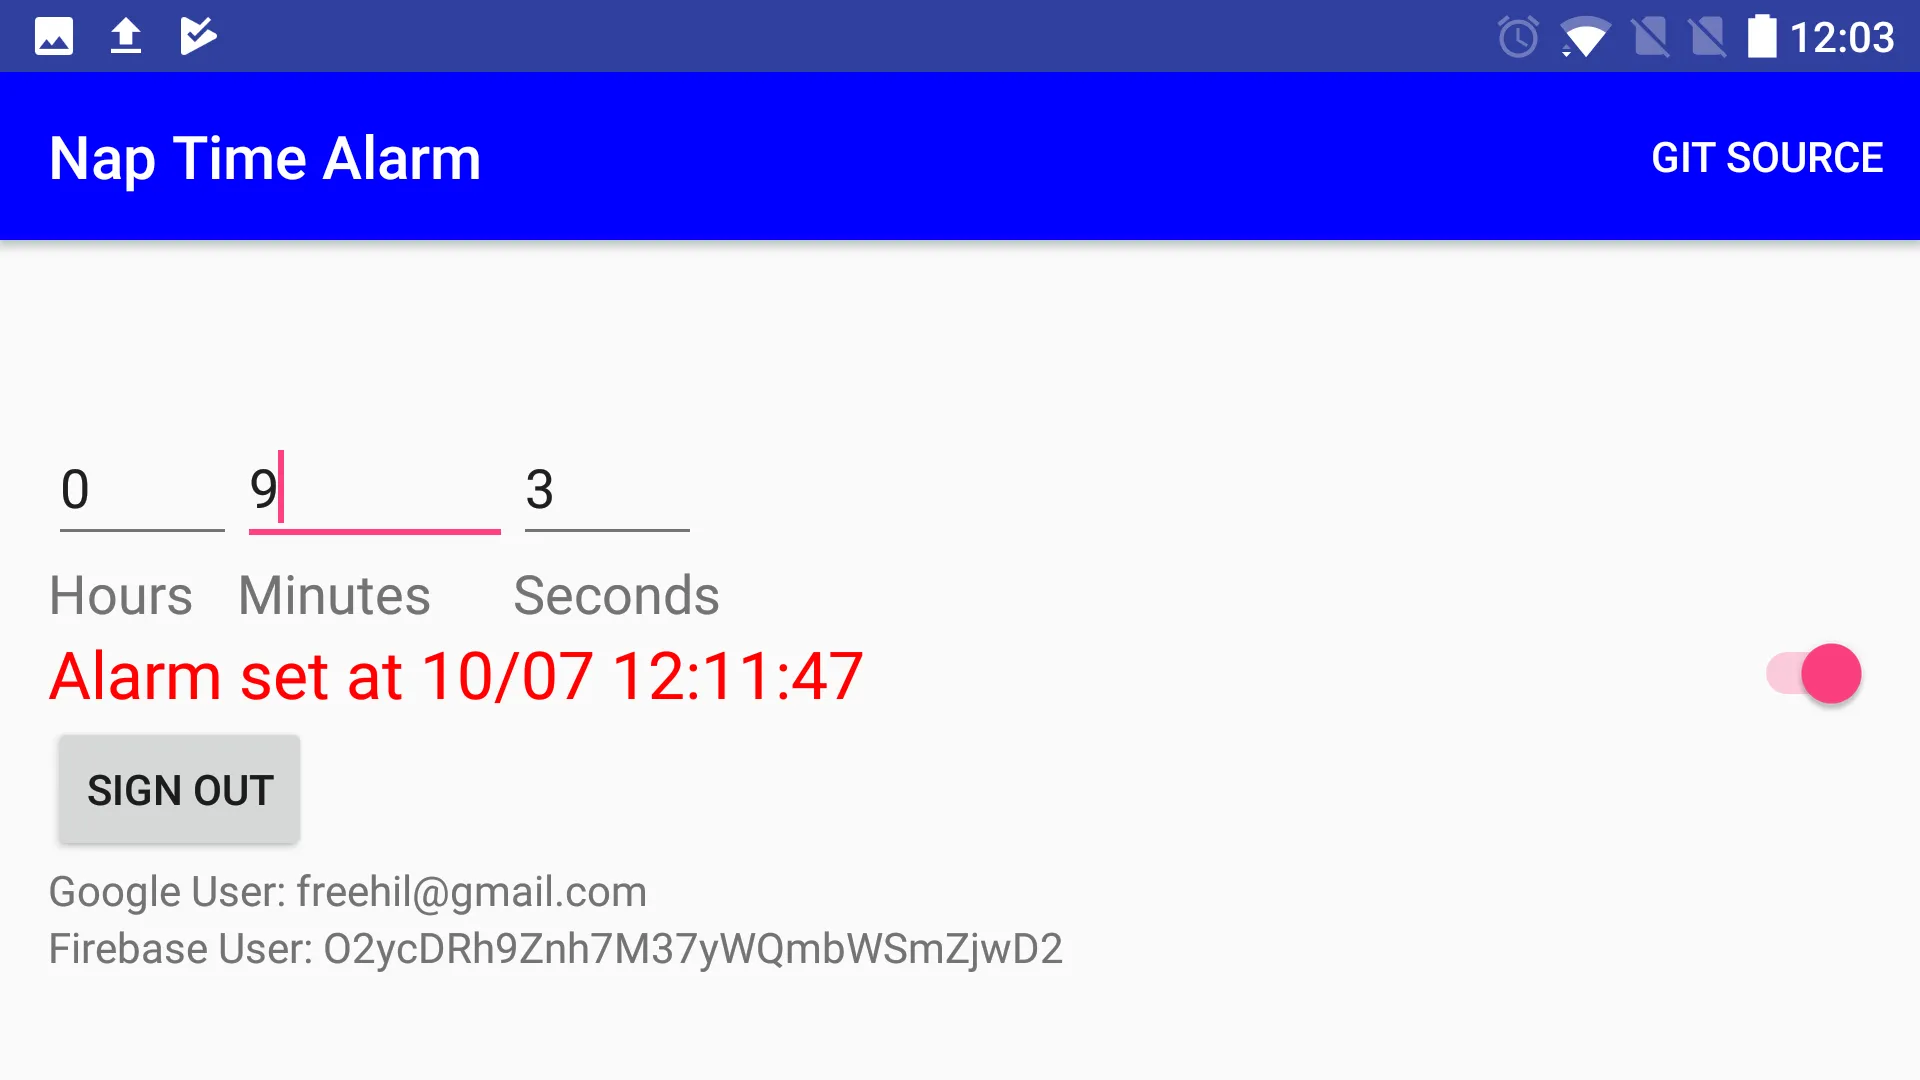Click the image/gallery icon in status bar
This screenshot has height=1080, width=1920.
tap(53, 36)
